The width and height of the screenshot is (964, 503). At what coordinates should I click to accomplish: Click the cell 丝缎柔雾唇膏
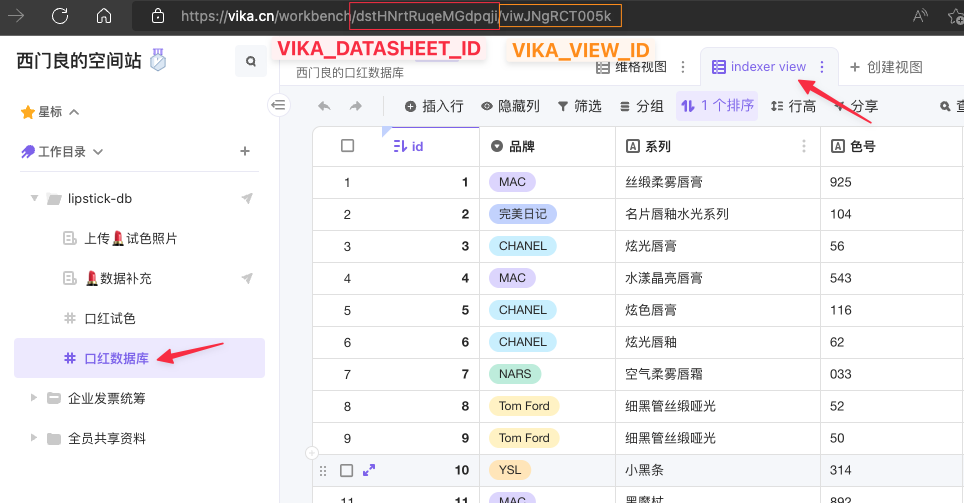(x=717, y=182)
